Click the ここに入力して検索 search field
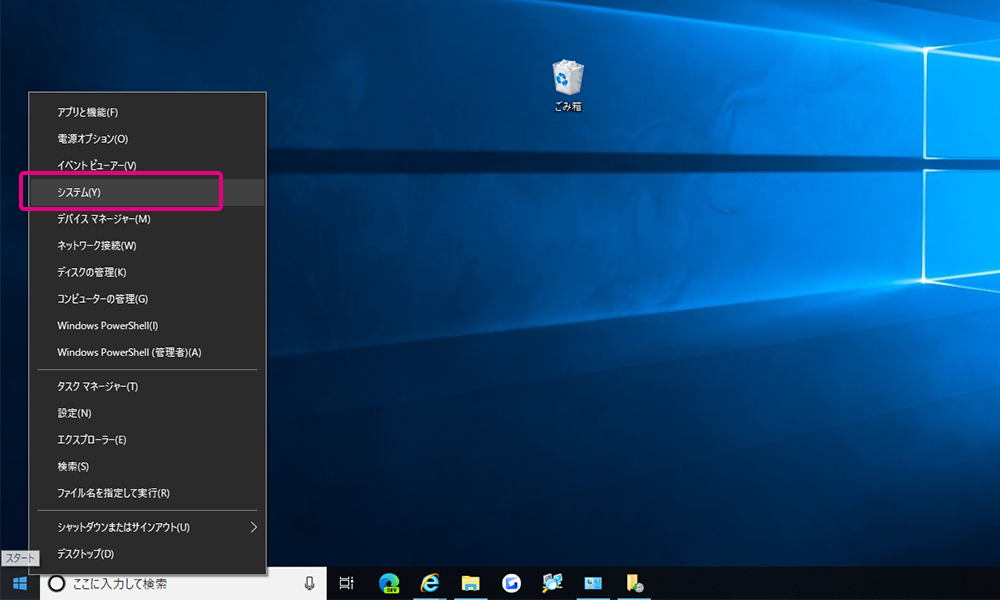Image resolution: width=1000 pixels, height=600 pixels. 180,583
